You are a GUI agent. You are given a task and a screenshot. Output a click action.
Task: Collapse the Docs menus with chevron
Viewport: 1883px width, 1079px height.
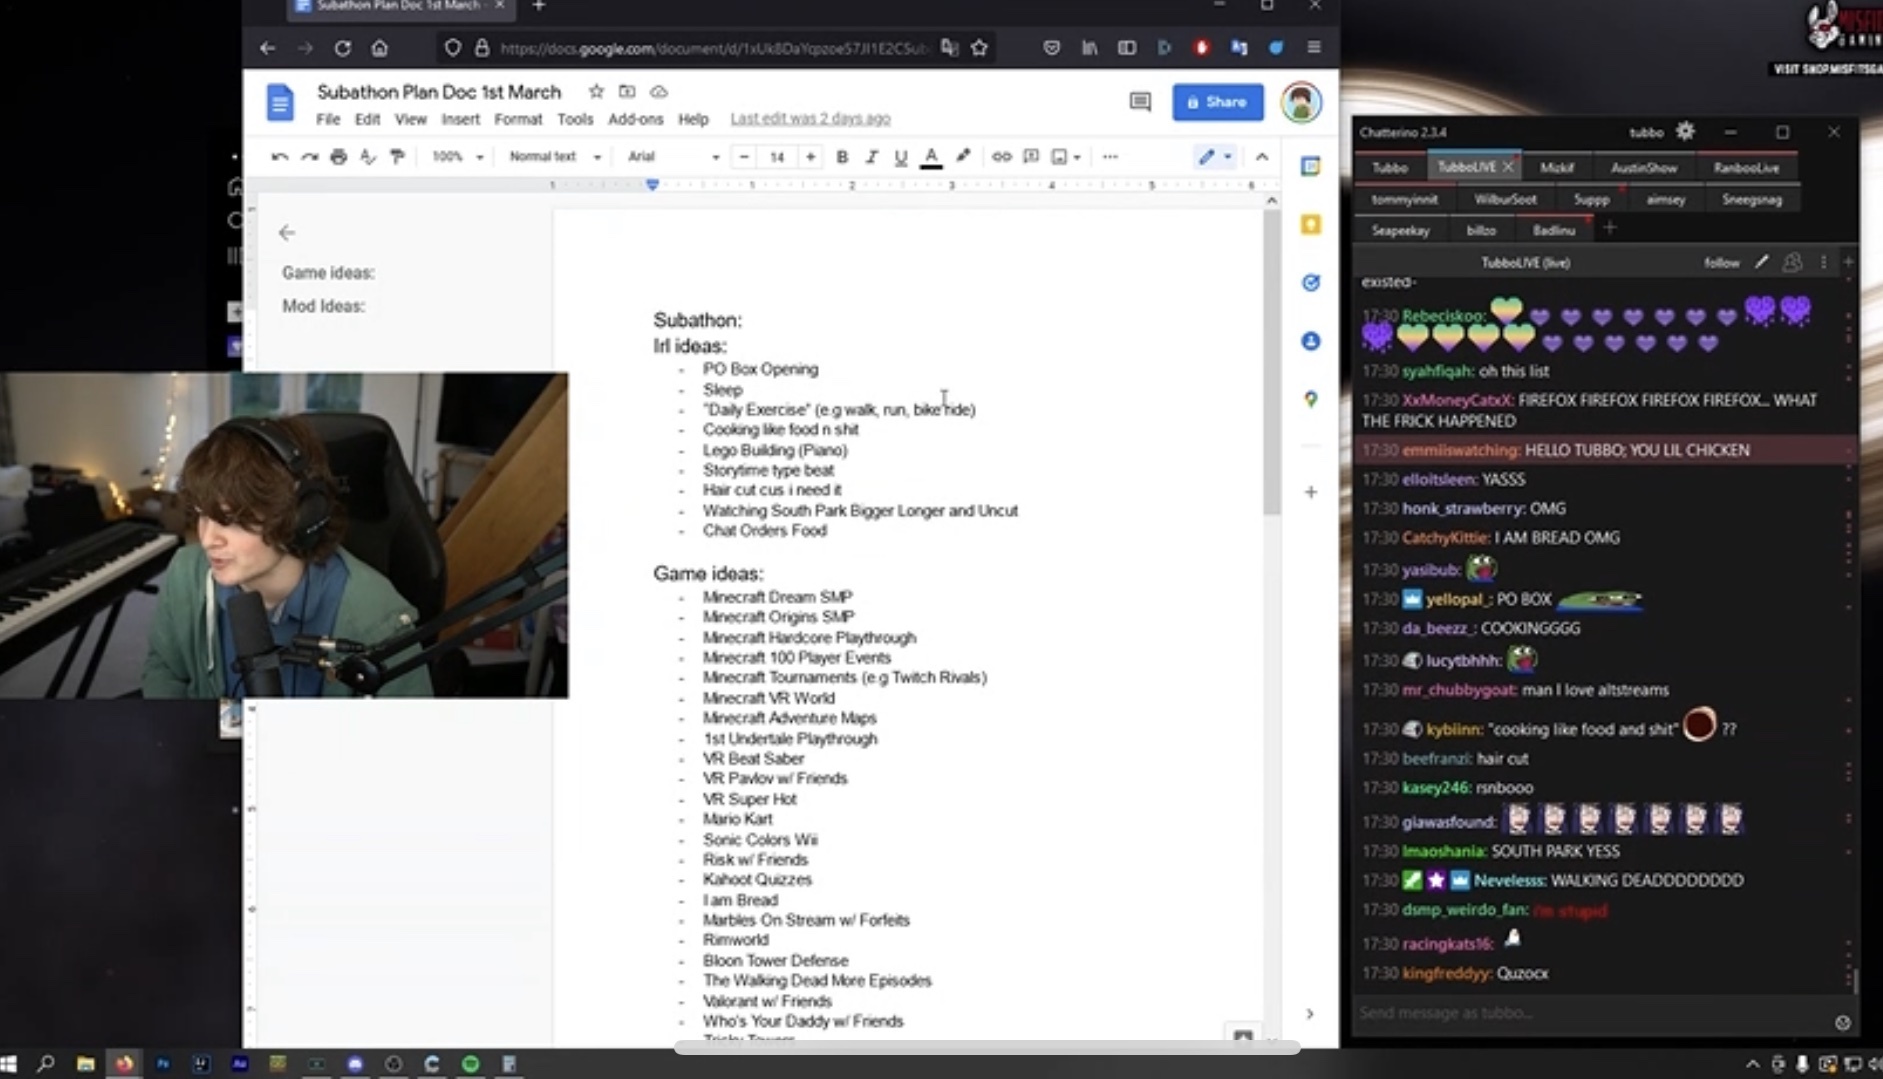click(1262, 157)
